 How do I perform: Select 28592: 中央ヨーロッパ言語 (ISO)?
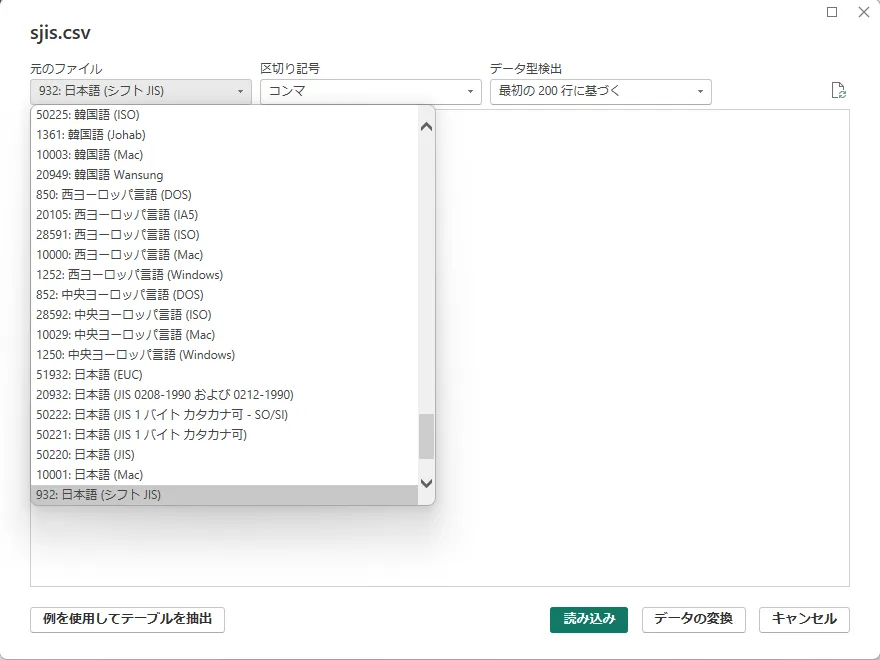point(224,315)
